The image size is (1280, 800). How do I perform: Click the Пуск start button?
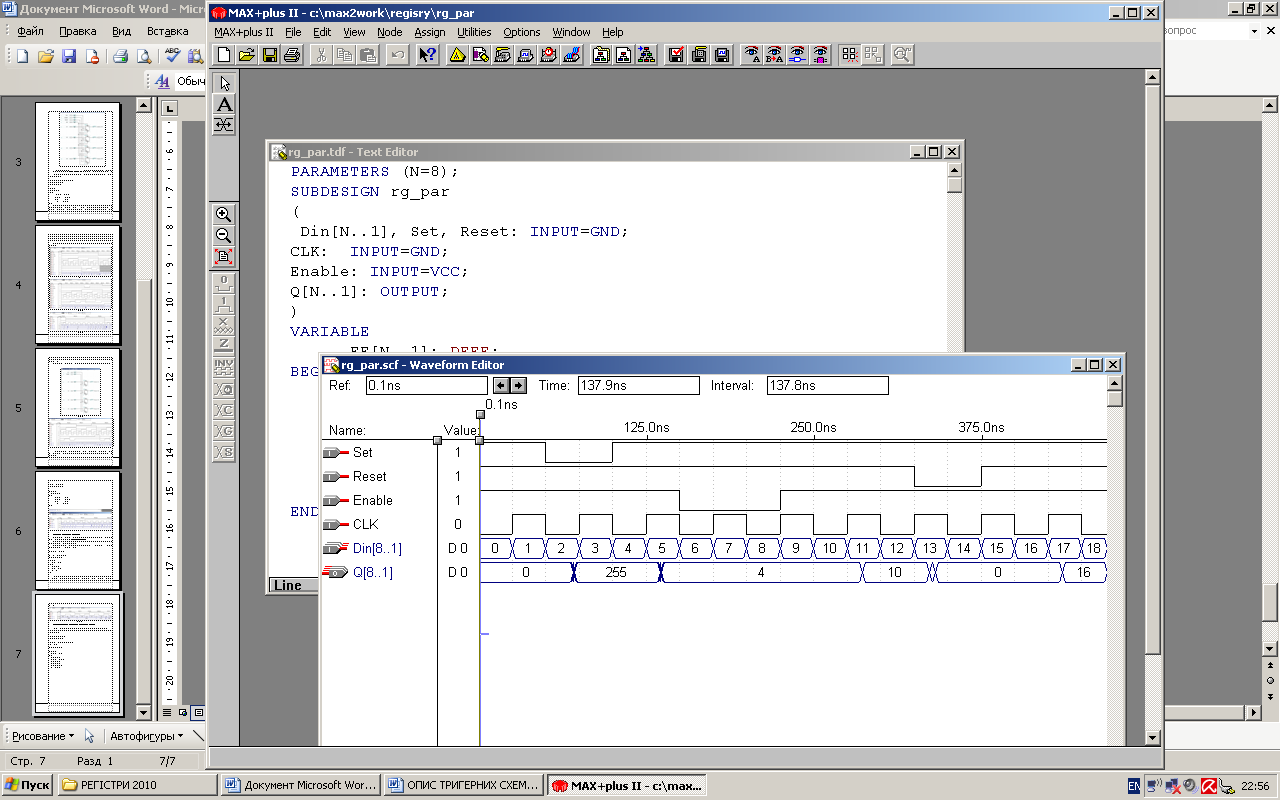tap(28, 785)
